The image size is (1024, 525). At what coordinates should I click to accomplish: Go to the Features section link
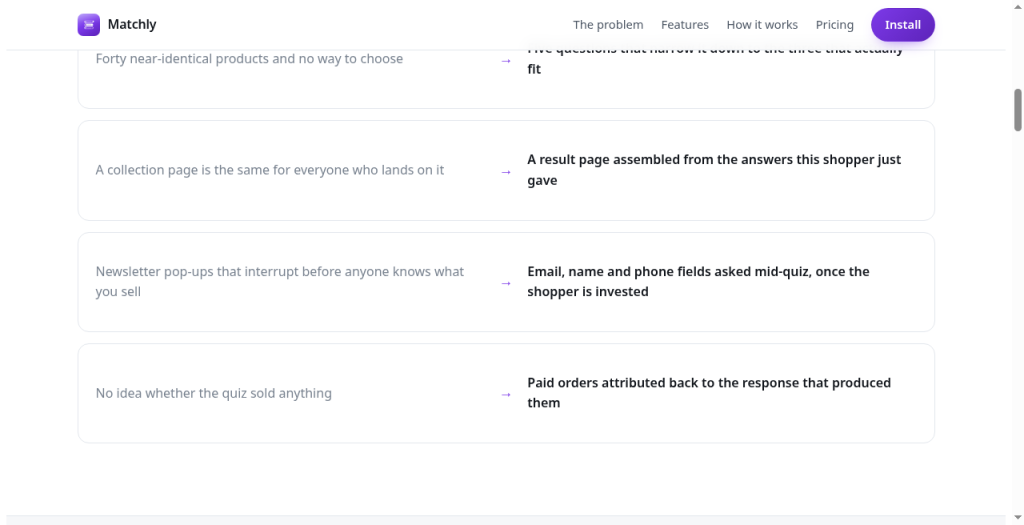[x=684, y=25]
